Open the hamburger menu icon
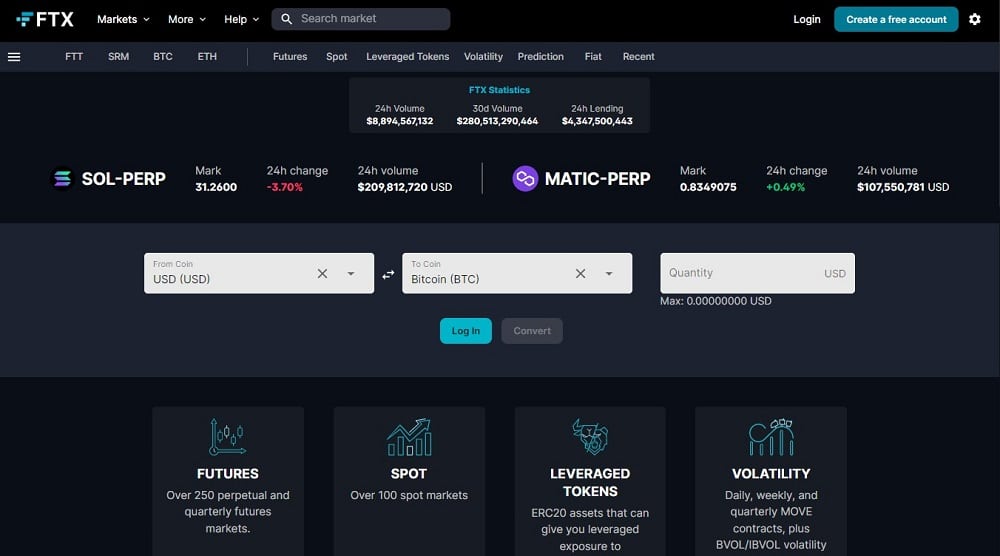The width and height of the screenshot is (1000, 556). tap(14, 57)
